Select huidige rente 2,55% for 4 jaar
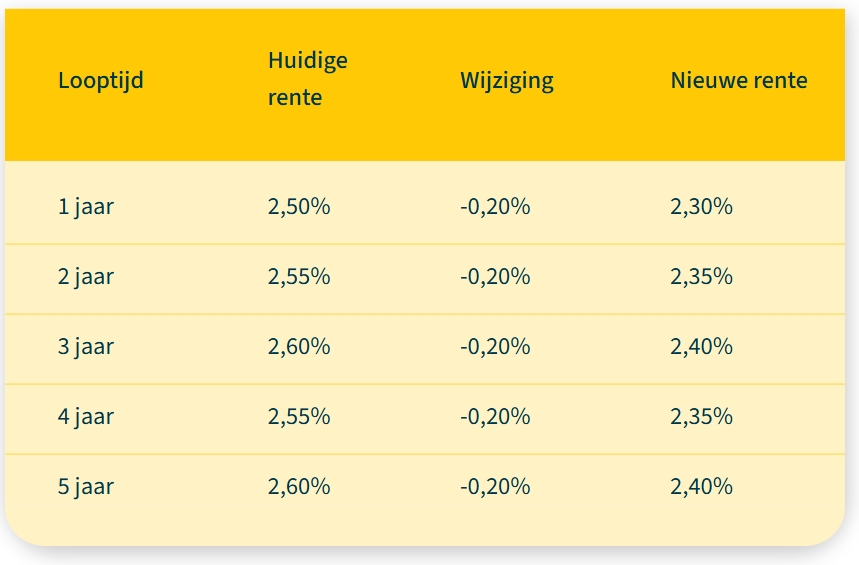Screen dimensions: 859x565 pyautogui.click(x=298, y=416)
